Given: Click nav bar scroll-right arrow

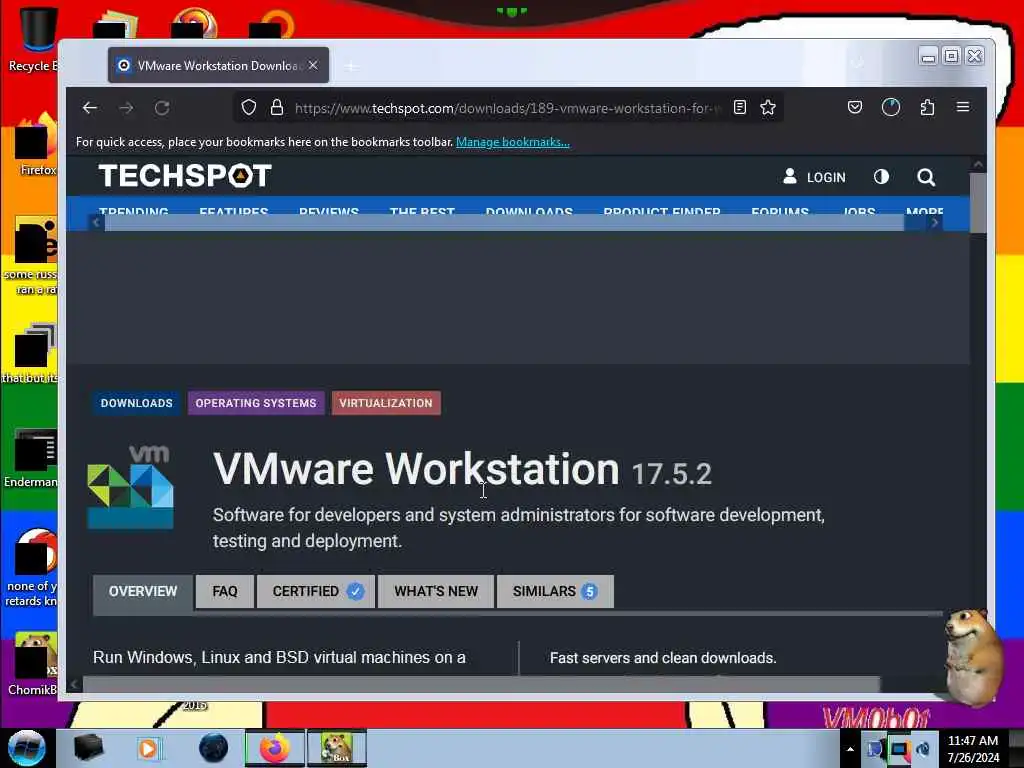Looking at the screenshot, I should (935, 223).
